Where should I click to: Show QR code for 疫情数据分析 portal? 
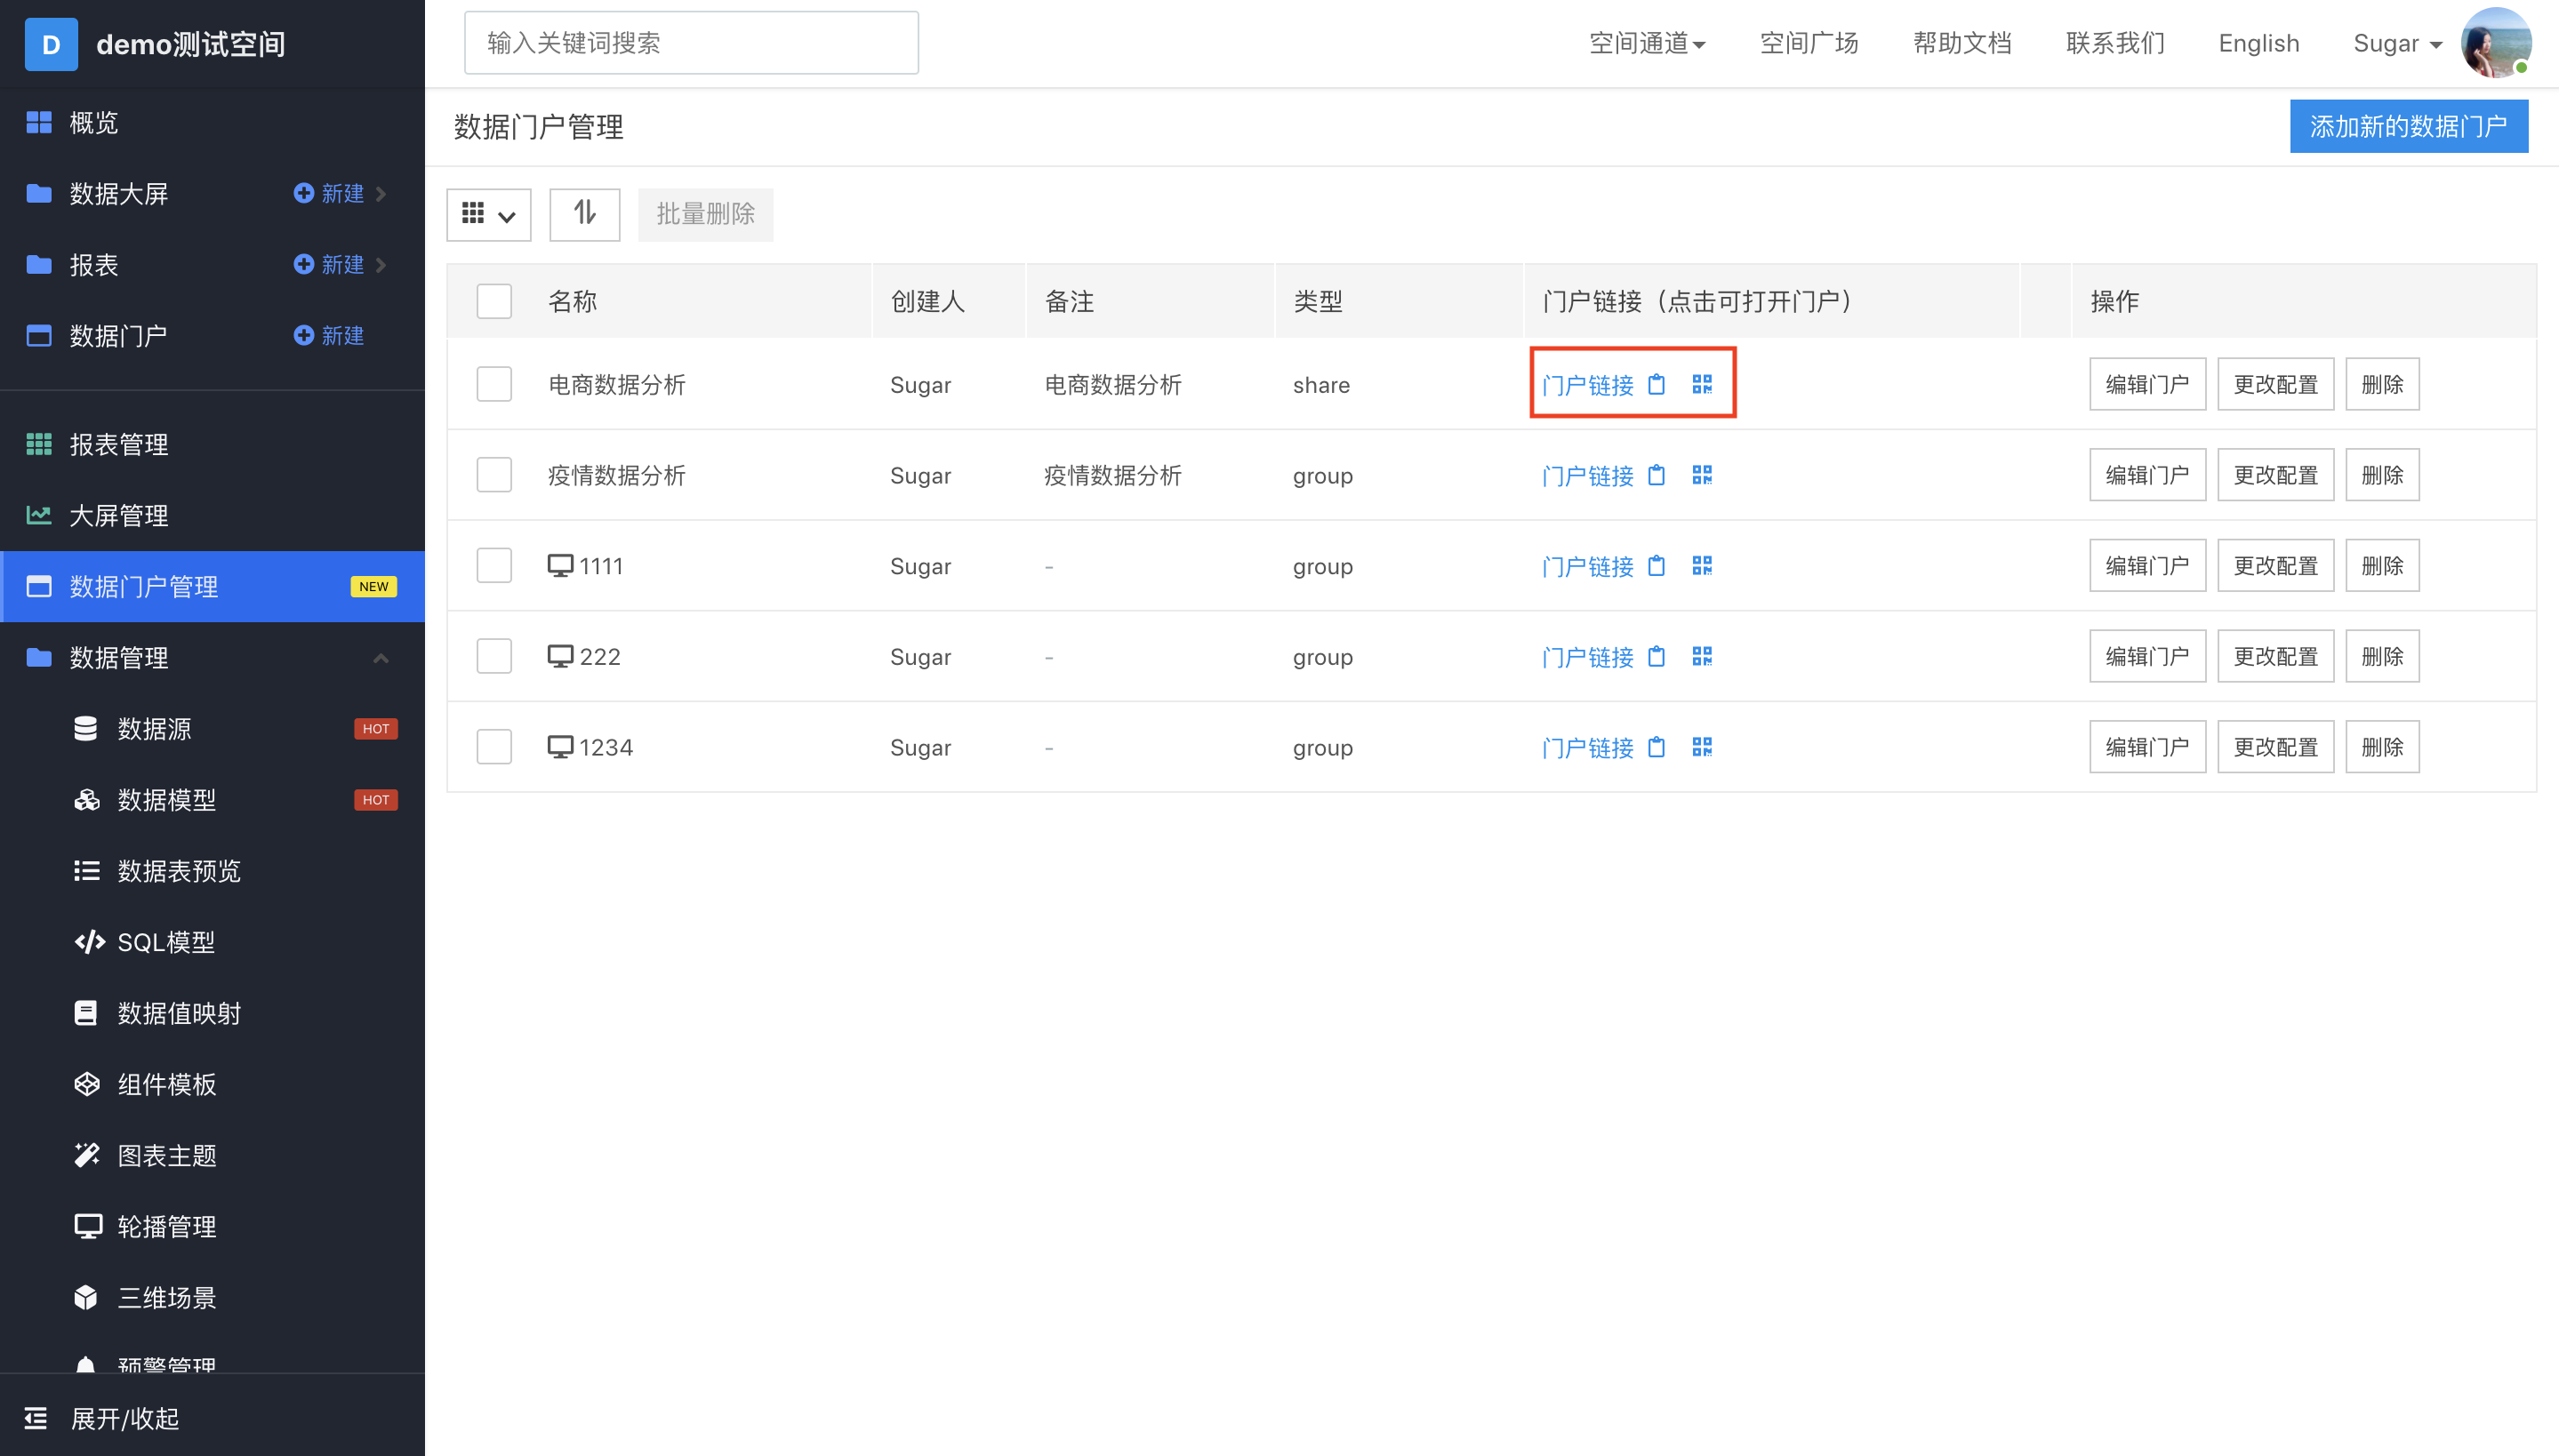coord(1701,475)
